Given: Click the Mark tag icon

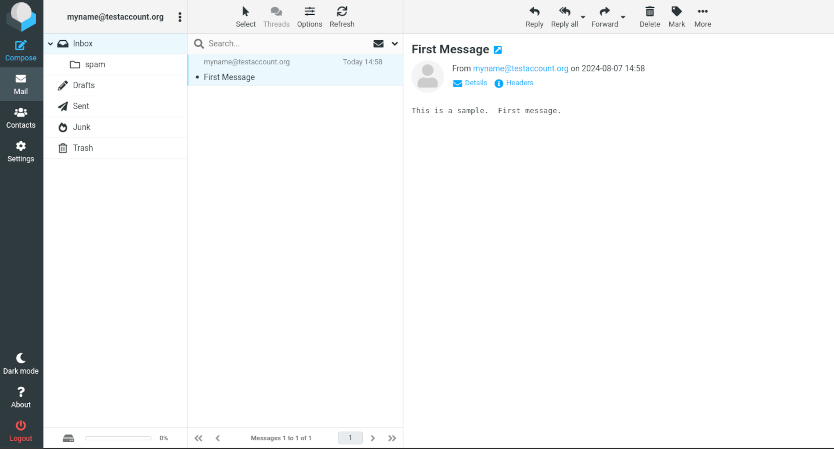Looking at the screenshot, I should 677,12.
